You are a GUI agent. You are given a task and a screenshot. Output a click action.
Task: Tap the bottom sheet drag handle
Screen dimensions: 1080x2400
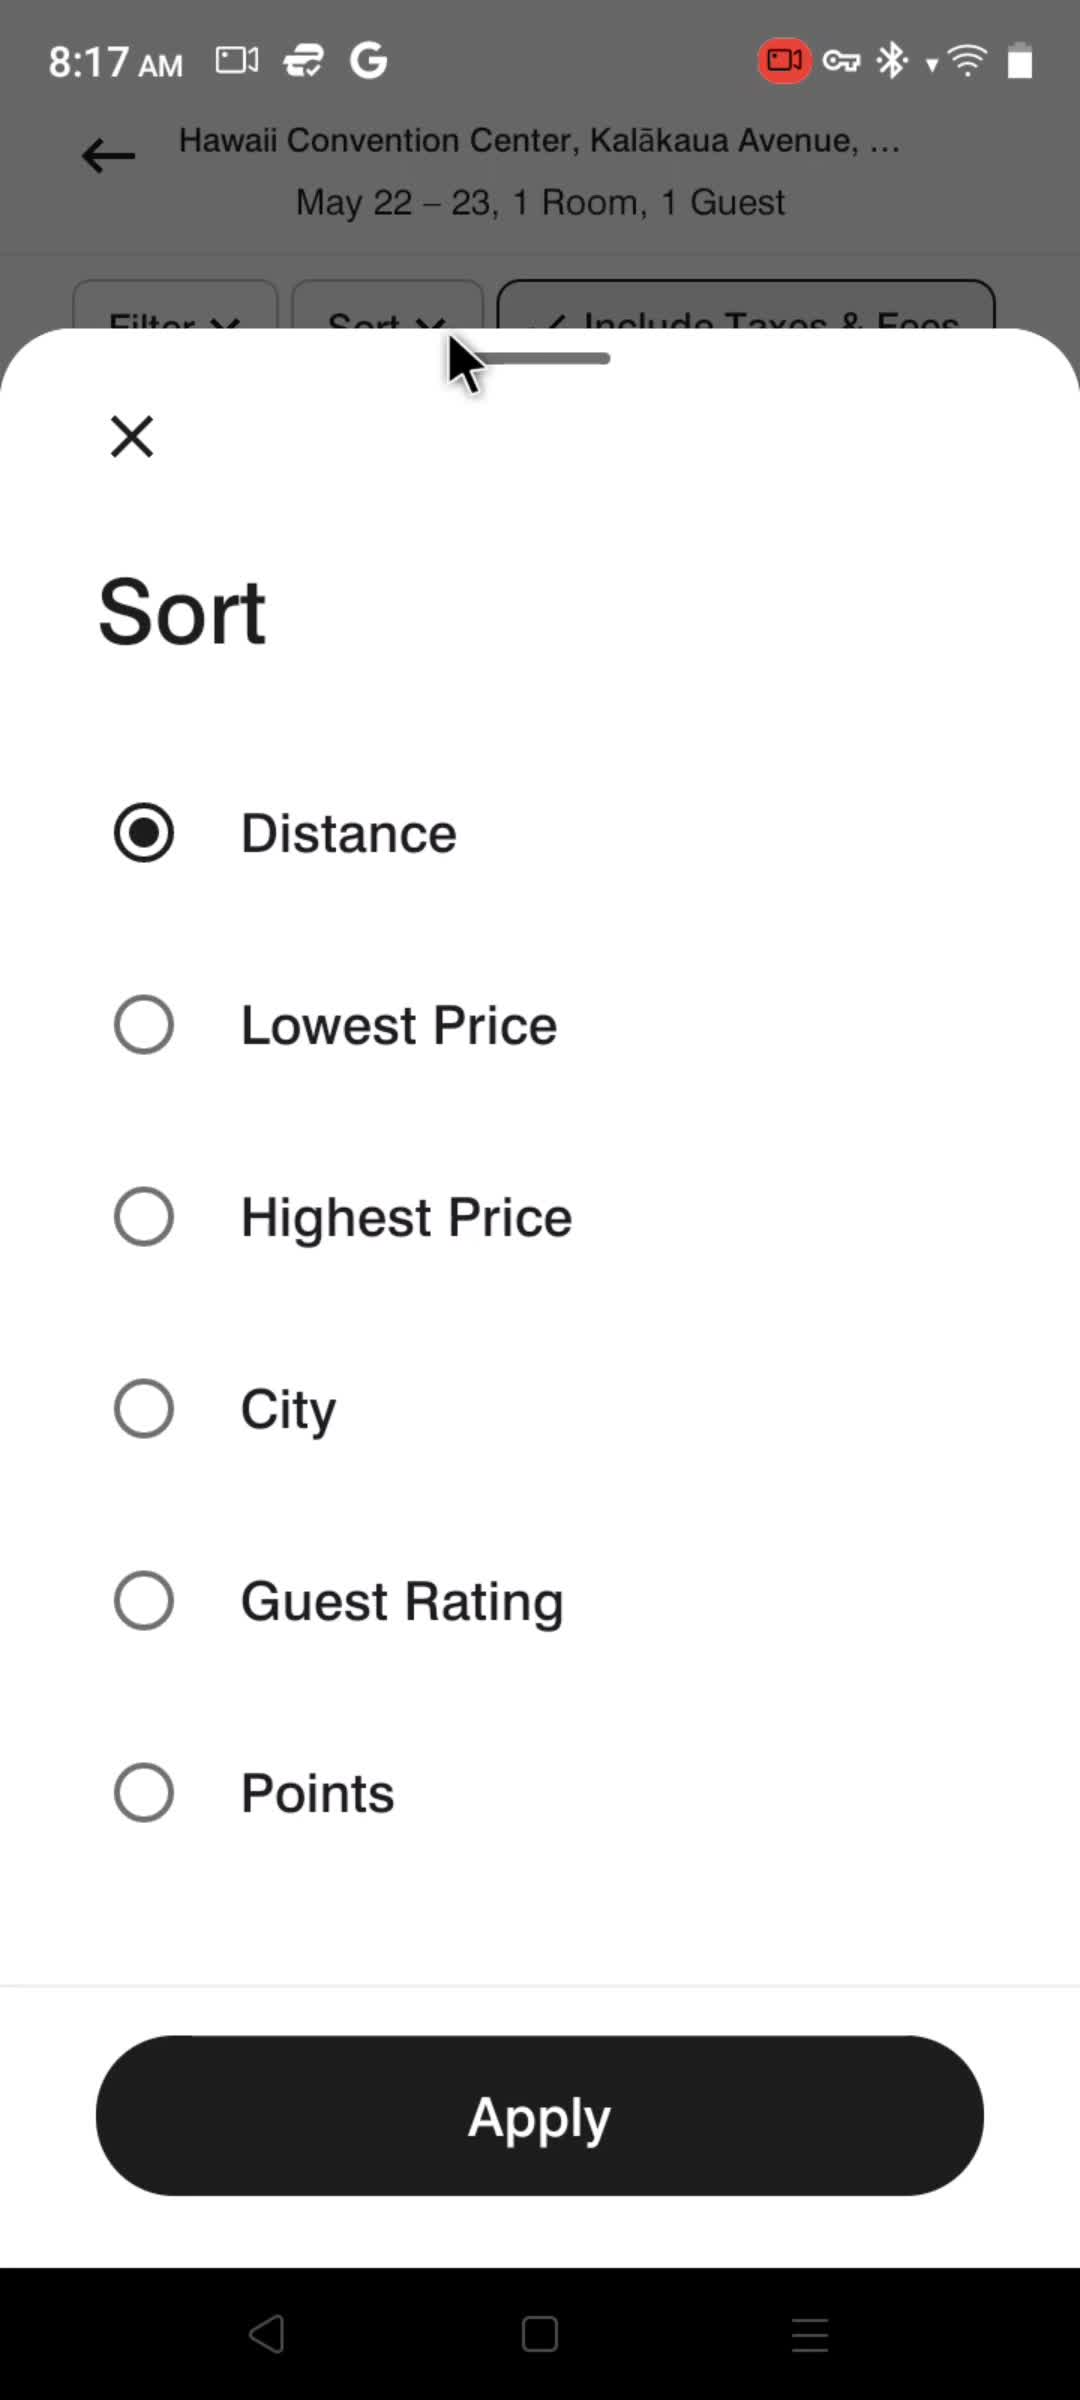(x=540, y=359)
